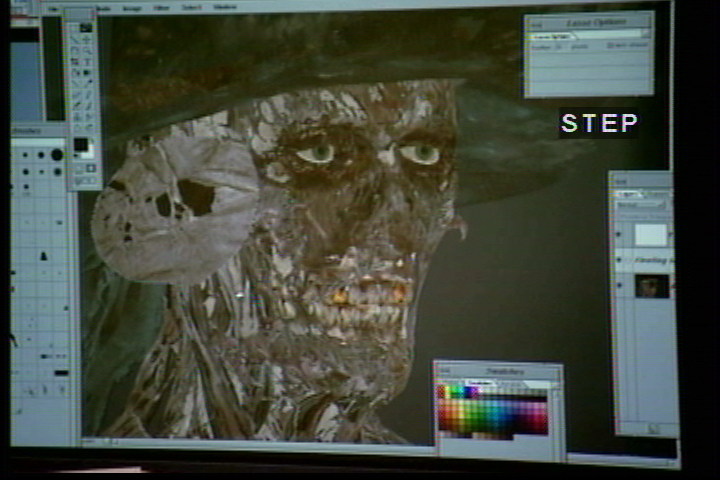The width and height of the screenshot is (720, 480).
Task: Select the Floating Selection layer row
Action: pos(644,260)
